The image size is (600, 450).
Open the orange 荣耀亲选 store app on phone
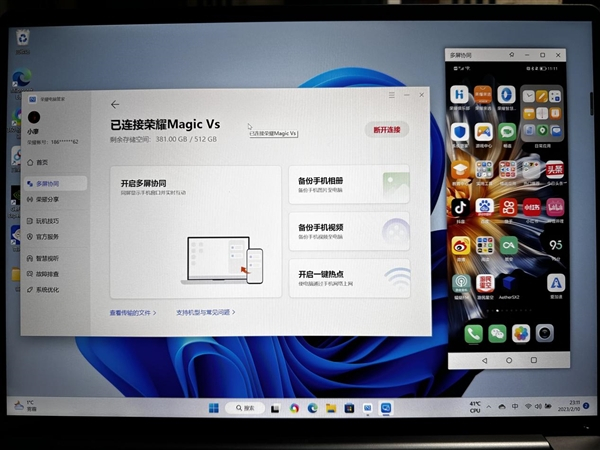[x=483, y=97]
